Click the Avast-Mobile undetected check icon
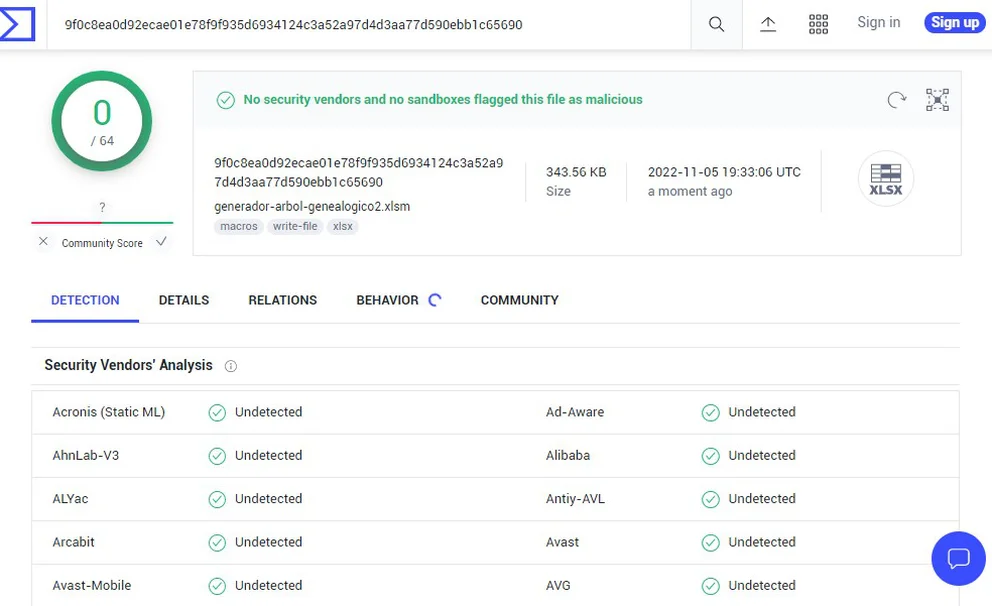Viewport: 992px width, 606px height. coord(217,586)
